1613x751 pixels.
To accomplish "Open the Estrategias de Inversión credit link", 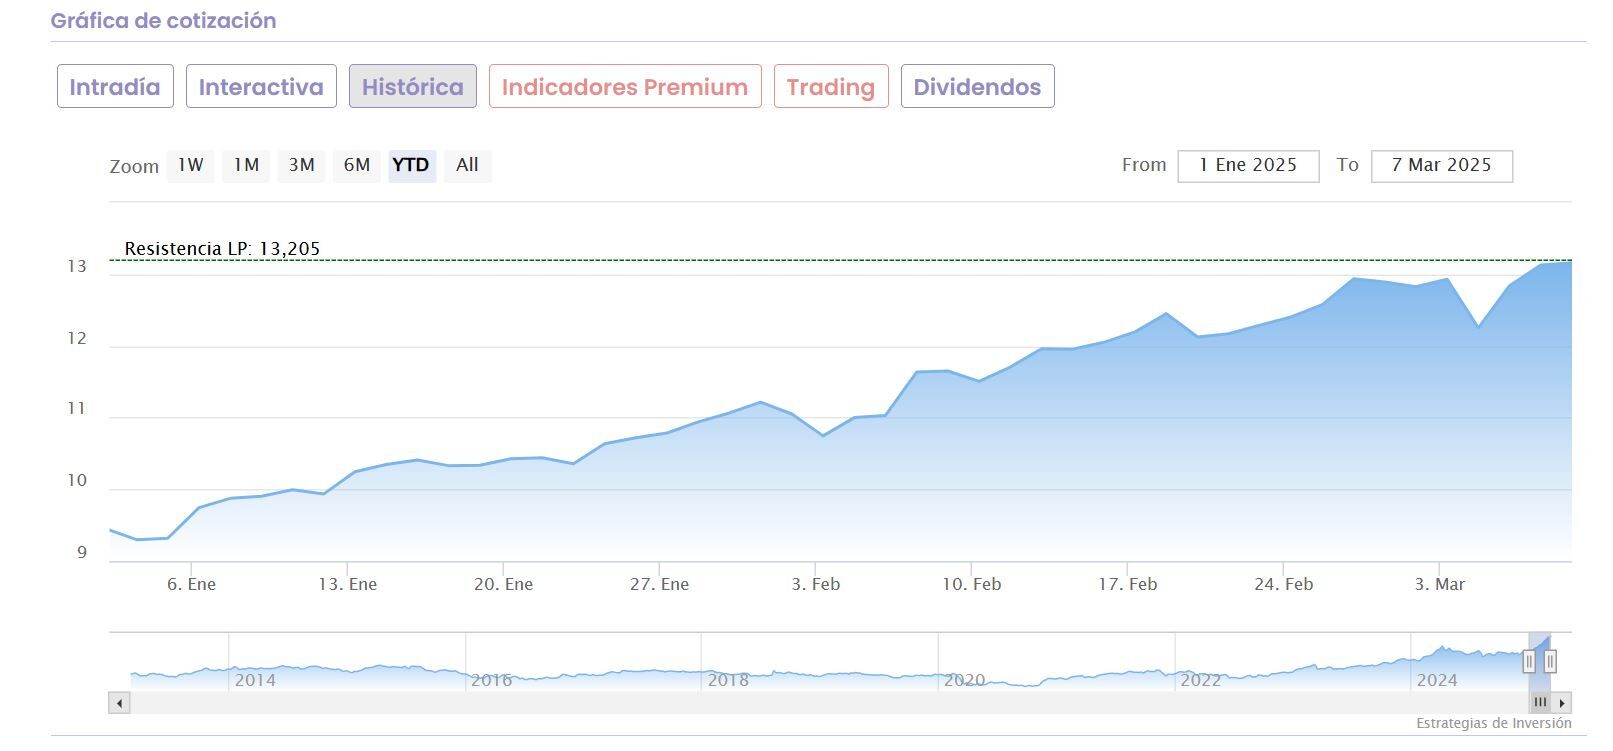I will pos(1493,723).
